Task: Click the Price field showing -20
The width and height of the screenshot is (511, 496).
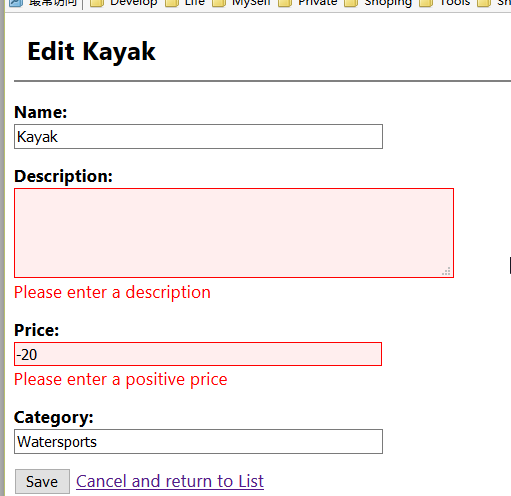Action: pos(198,354)
